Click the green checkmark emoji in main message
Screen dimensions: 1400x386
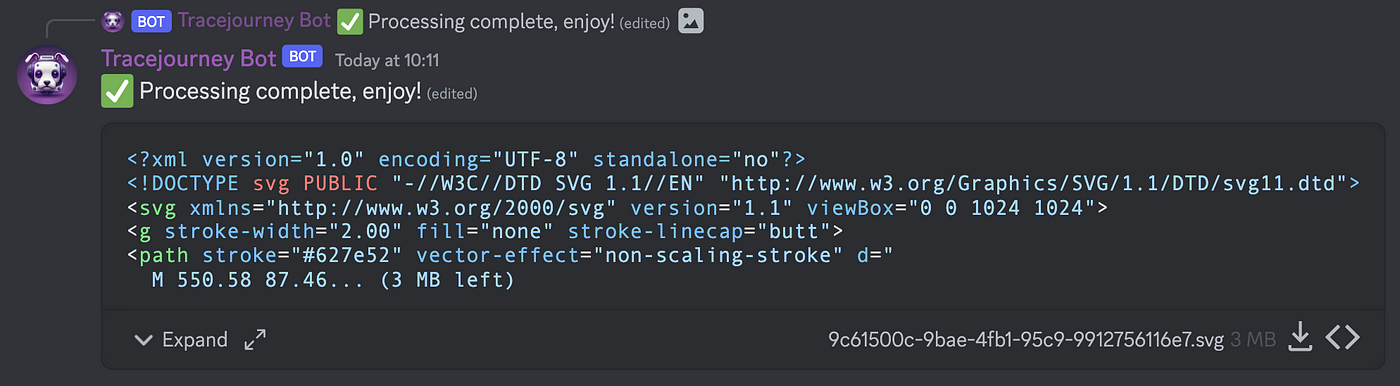(117, 92)
